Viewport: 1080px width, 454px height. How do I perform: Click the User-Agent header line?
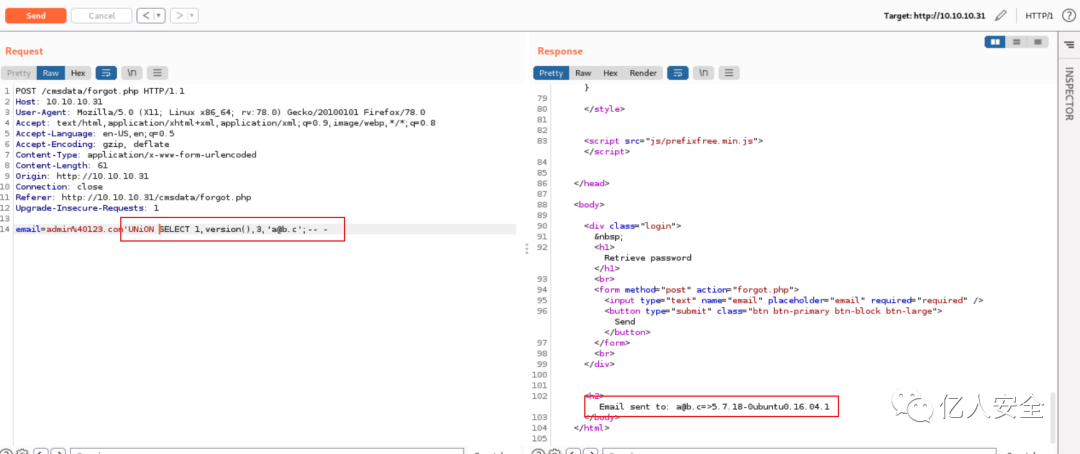[220, 112]
